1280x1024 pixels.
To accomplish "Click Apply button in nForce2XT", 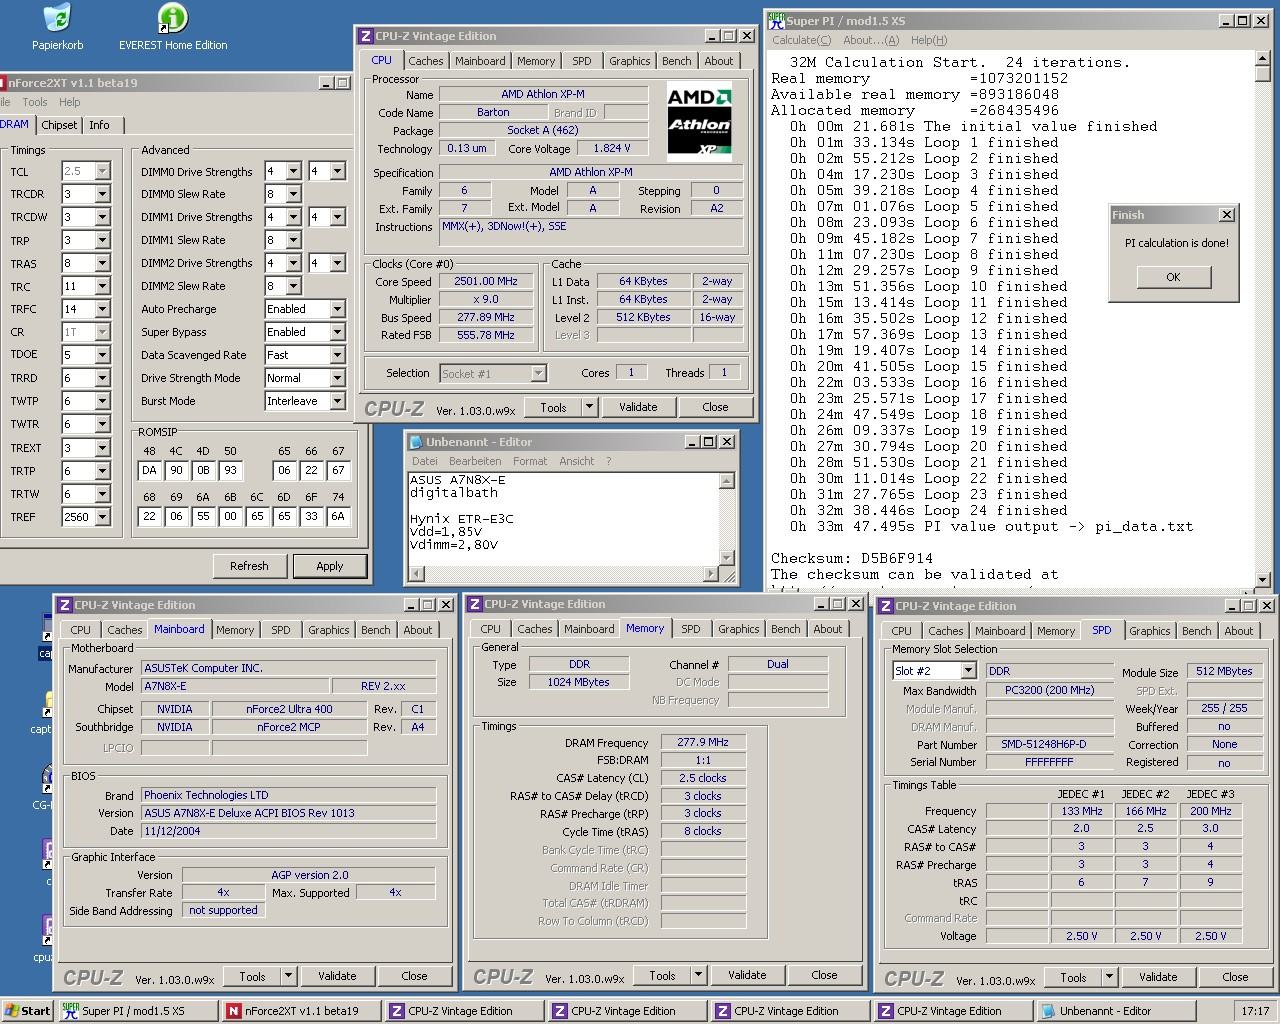I will (329, 566).
